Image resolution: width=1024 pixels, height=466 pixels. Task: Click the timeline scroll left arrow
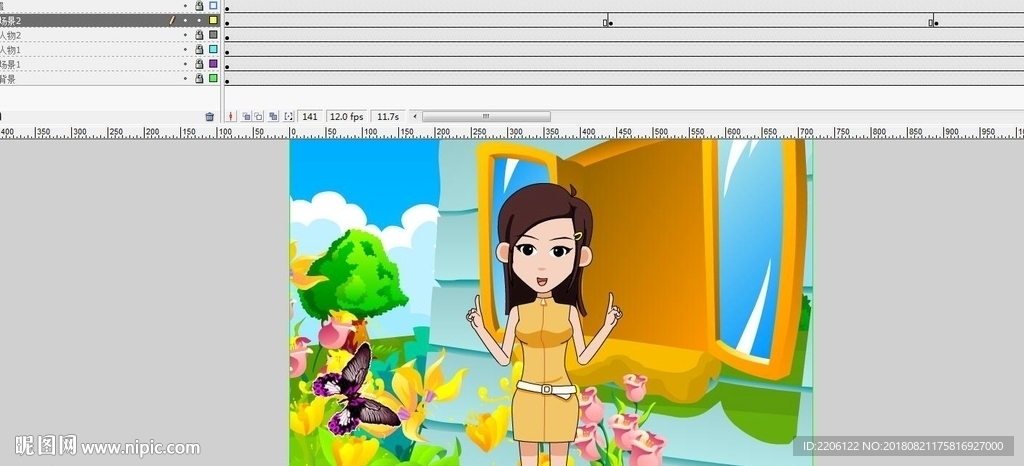[x=414, y=116]
